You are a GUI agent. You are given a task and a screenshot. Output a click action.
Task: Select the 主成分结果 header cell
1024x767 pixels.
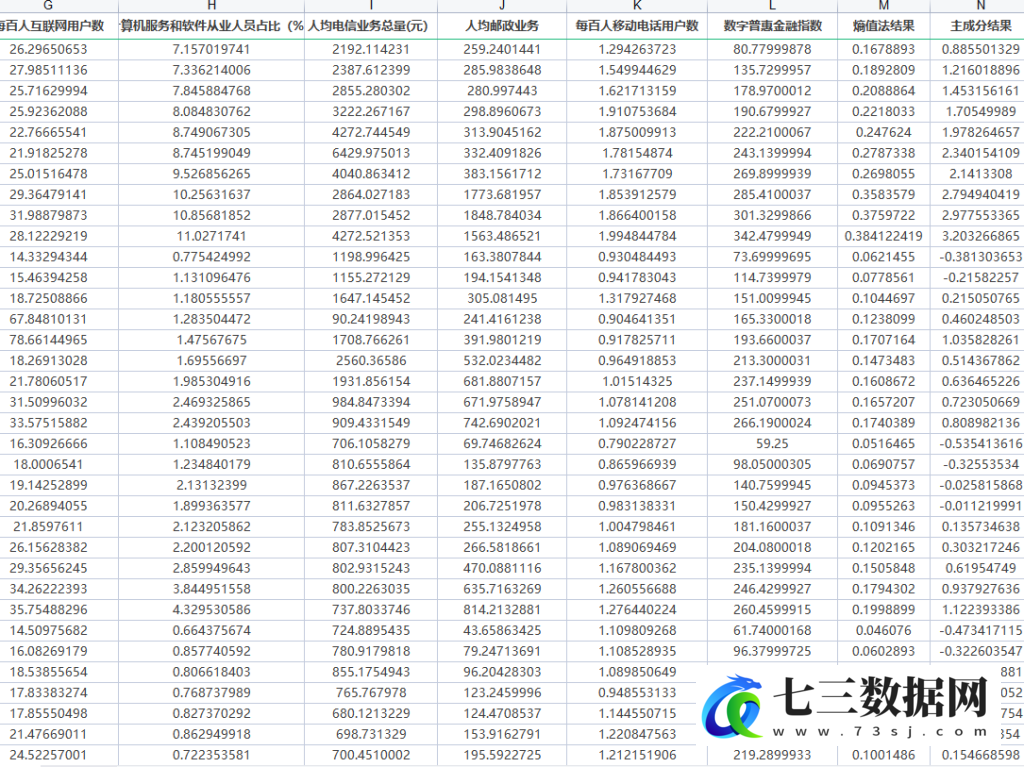pyautogui.click(x=978, y=26)
